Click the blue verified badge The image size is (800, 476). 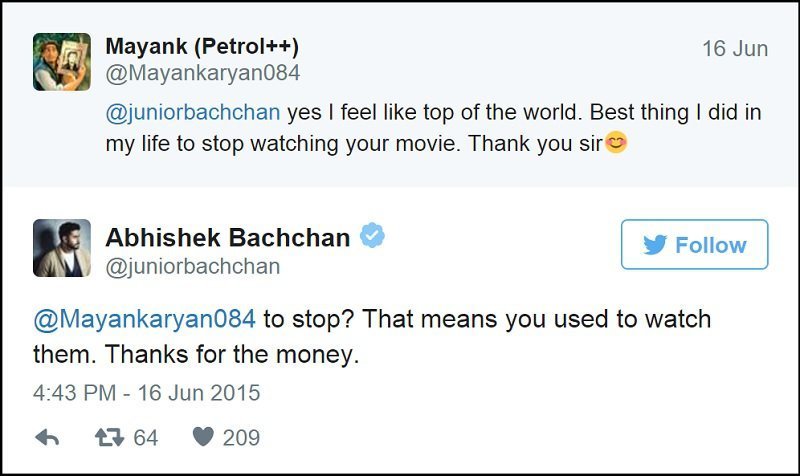373,236
